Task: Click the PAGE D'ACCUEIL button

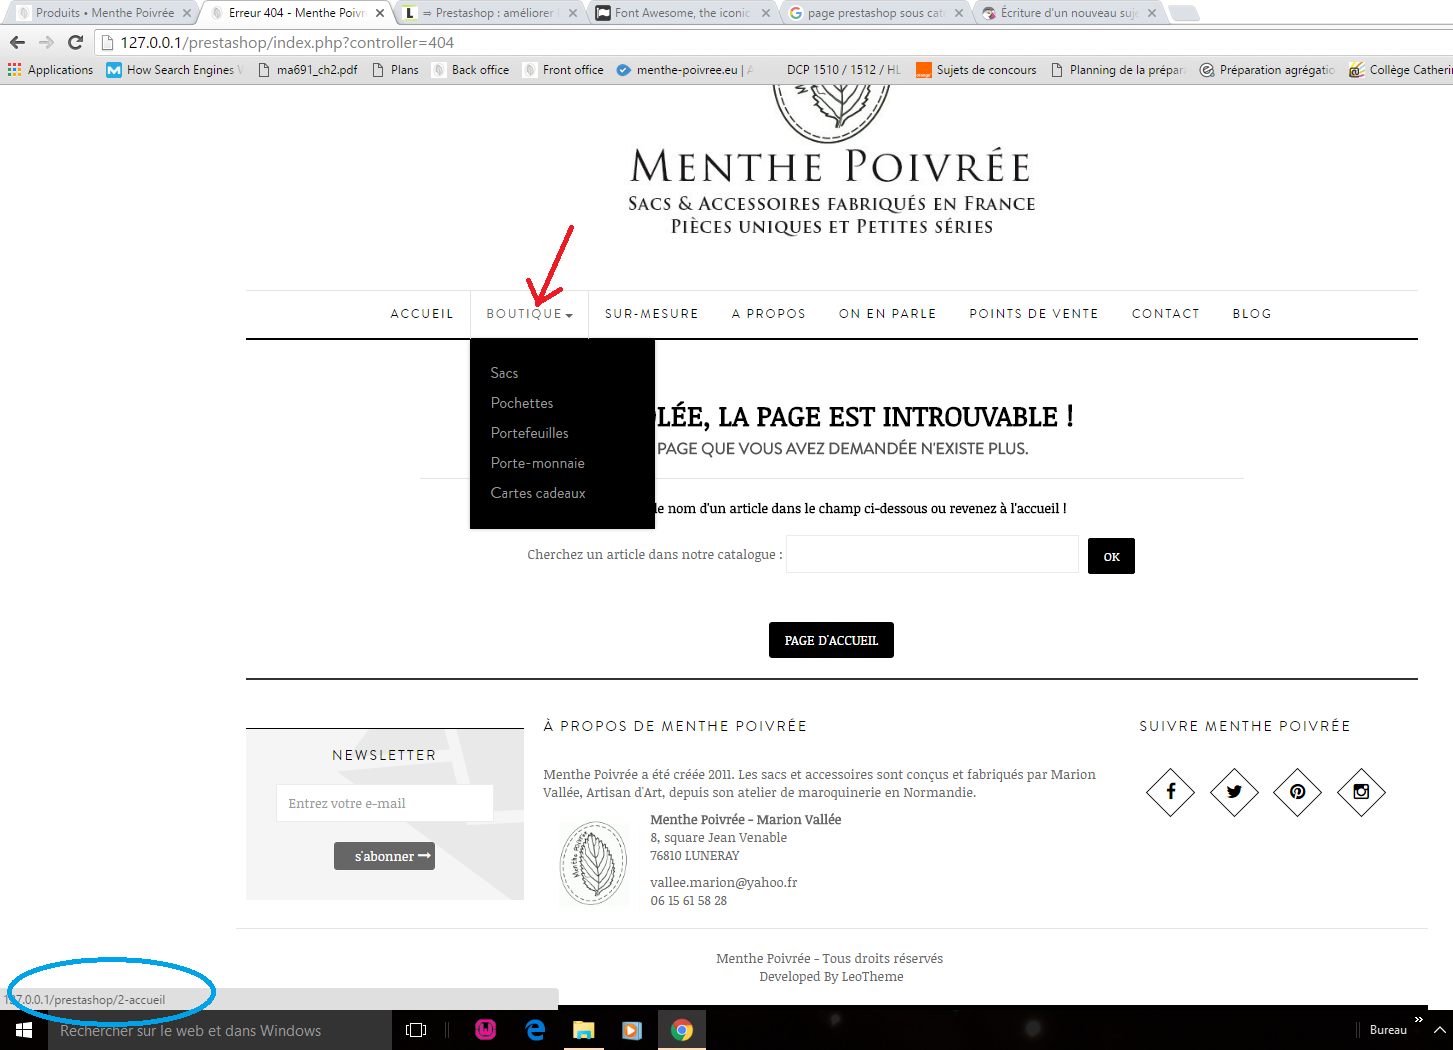Action: [x=831, y=640]
